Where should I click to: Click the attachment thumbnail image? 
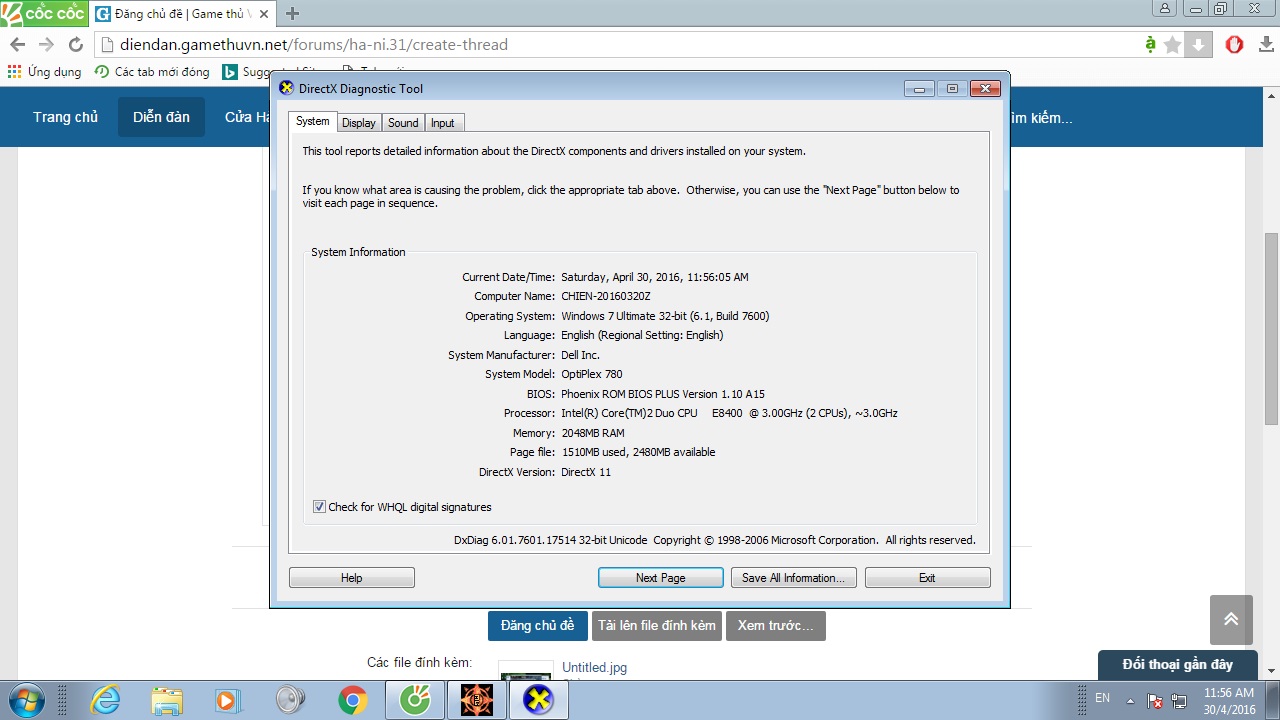[x=526, y=669]
